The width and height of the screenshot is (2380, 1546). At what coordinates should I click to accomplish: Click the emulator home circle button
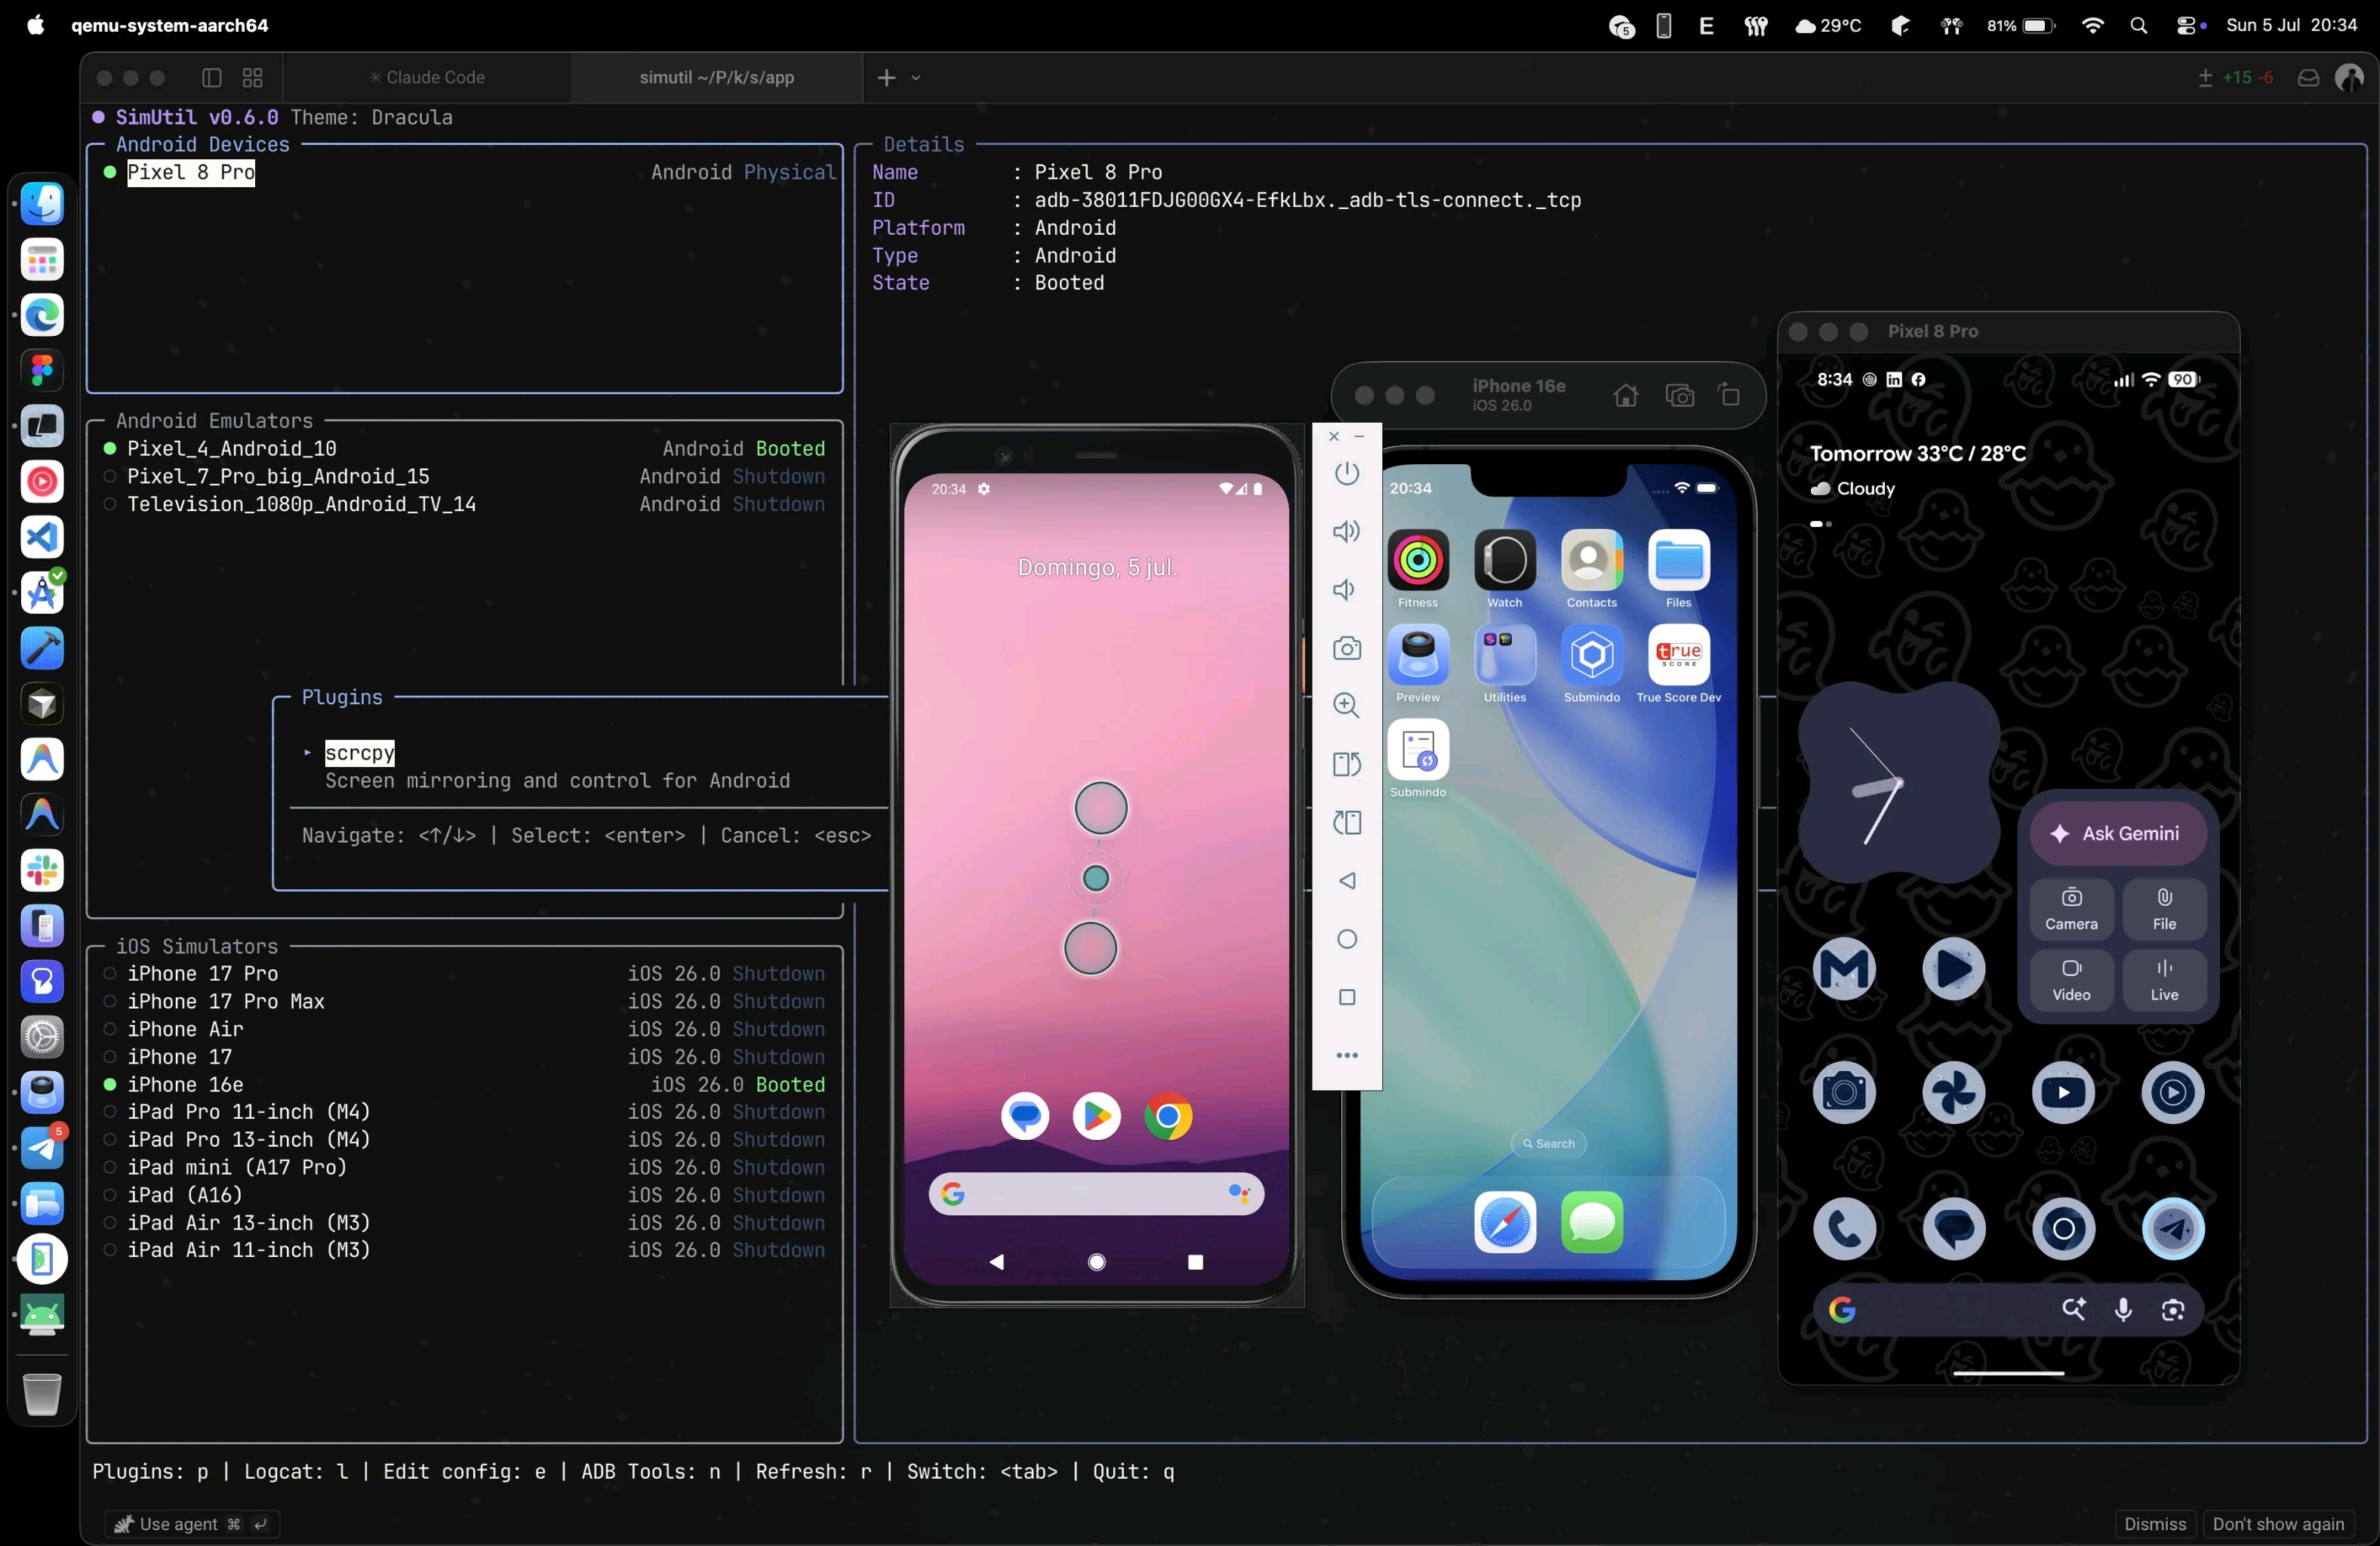1347,939
